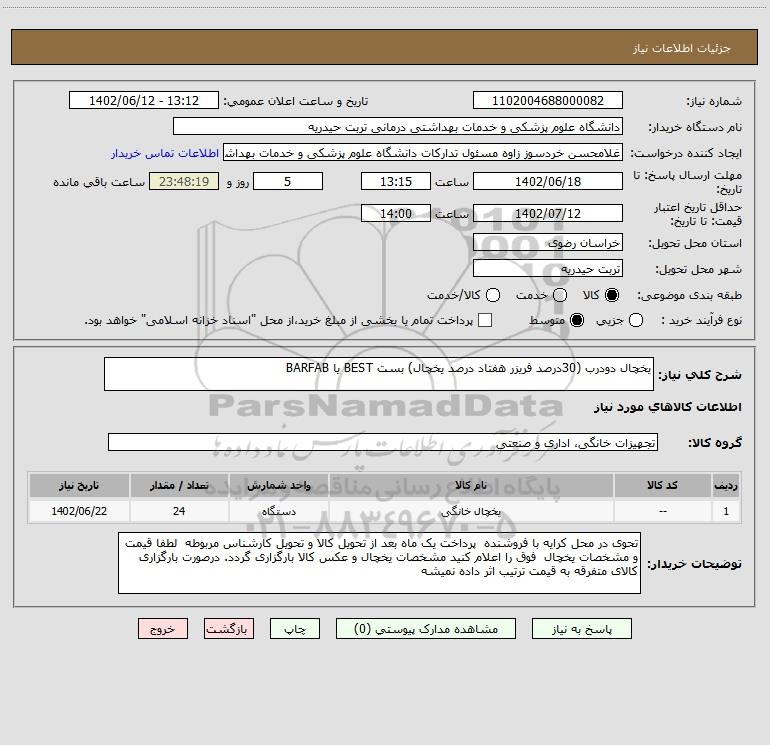Select the کالا/خدمت radio button
This screenshot has width=770, height=745.
[x=493, y=295]
